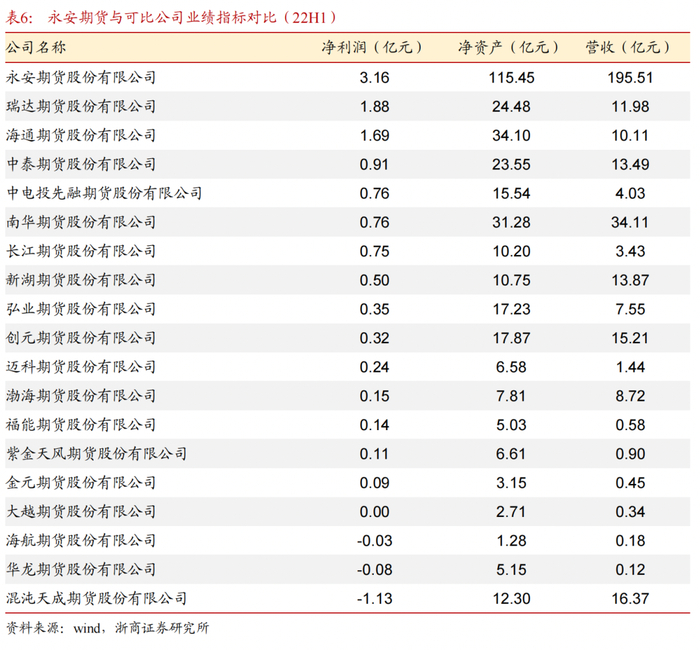This screenshot has height=650, width=700.
Task: Click the net profit value 1.88
Action: [375, 107]
